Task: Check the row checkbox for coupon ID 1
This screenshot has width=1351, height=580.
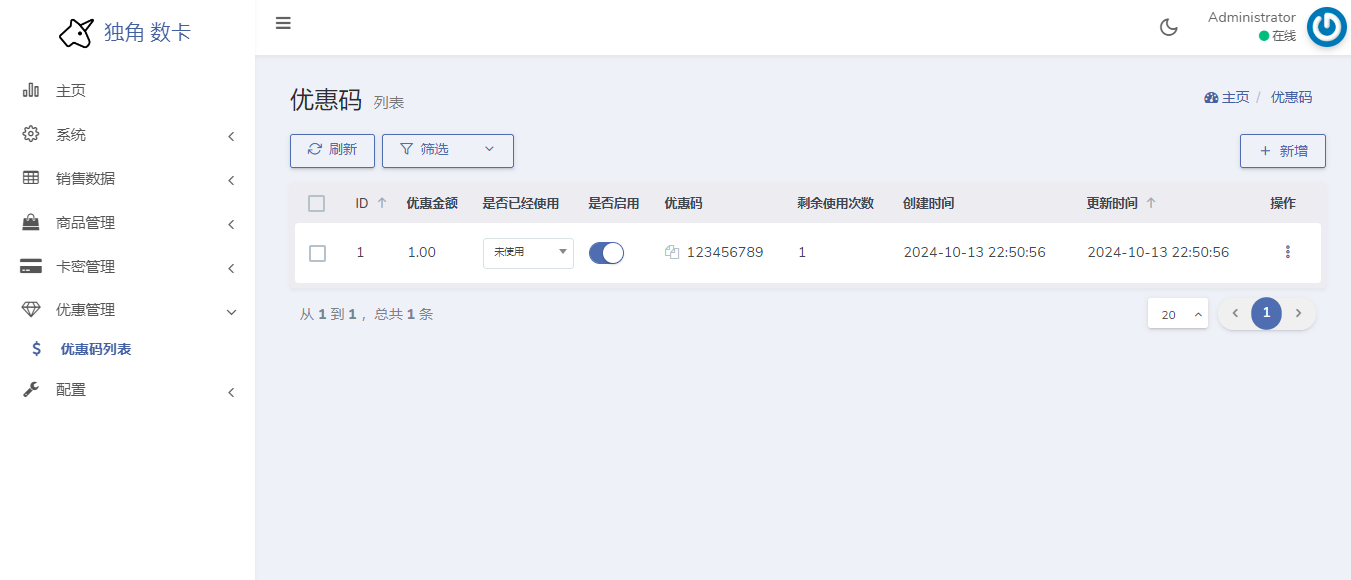Action: tap(317, 253)
